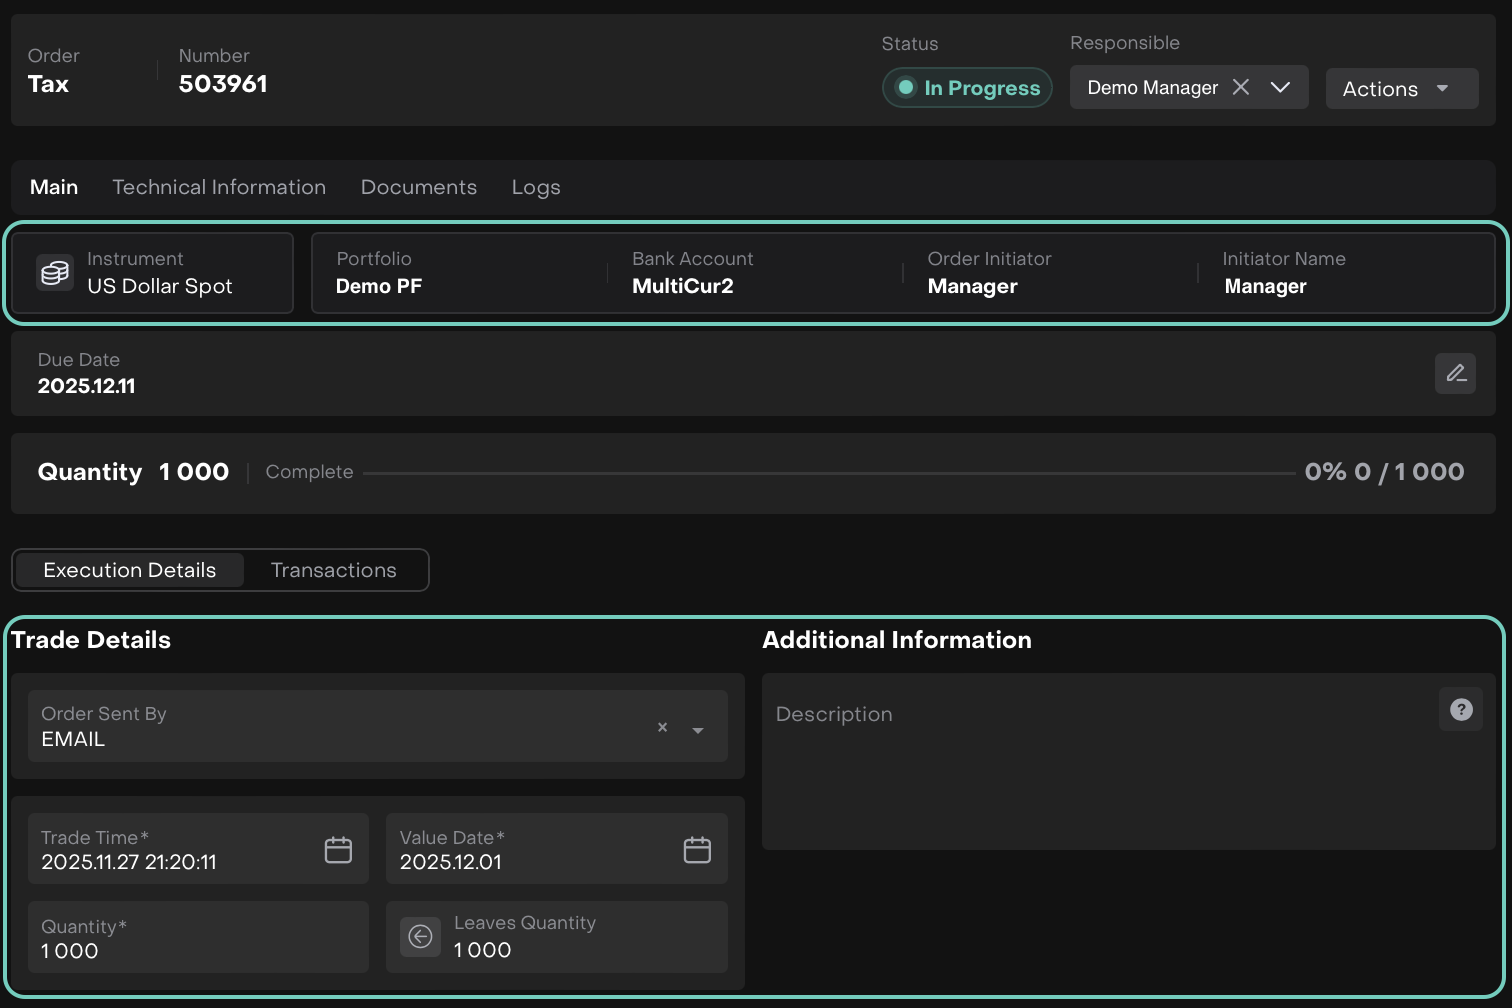Switch to Transactions view
The height and width of the screenshot is (1008, 1512).
click(x=334, y=570)
